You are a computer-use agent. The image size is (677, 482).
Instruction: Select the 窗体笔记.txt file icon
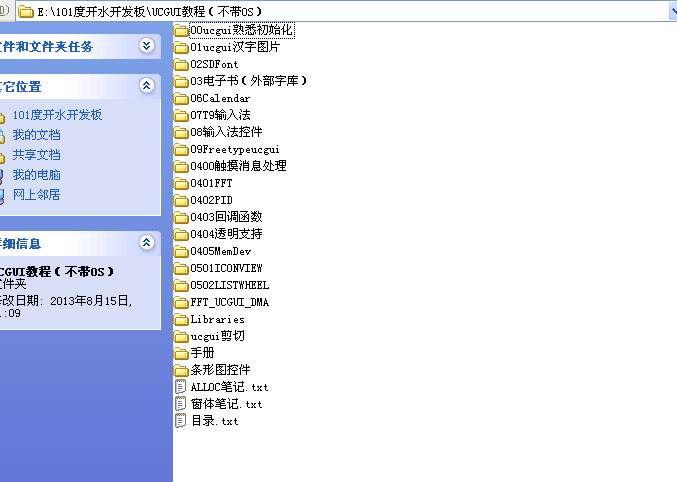180,404
